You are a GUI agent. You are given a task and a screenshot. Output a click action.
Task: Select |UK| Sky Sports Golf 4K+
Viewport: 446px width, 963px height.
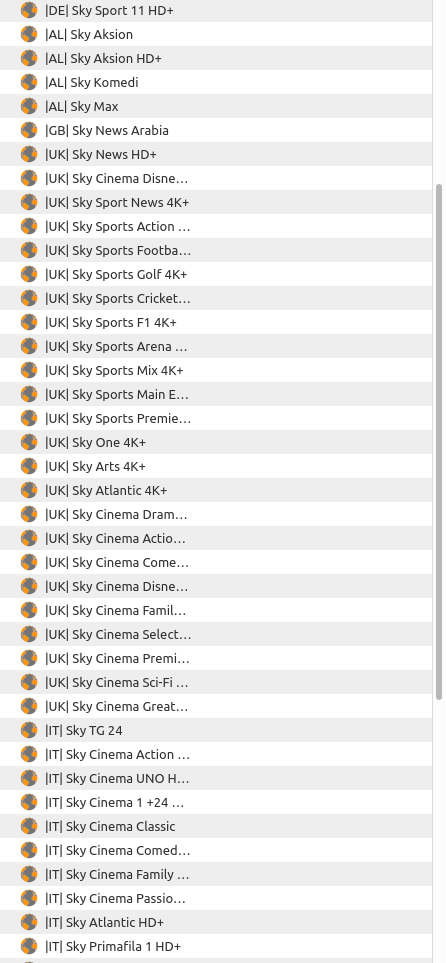216,275
